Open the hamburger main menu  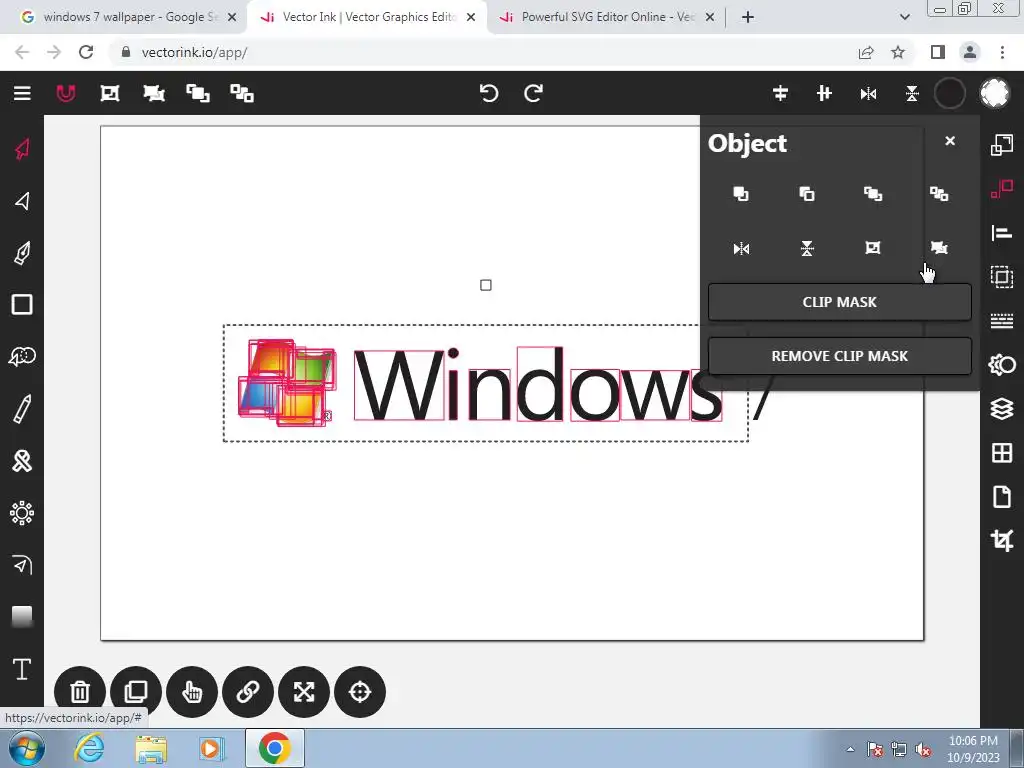(22, 93)
